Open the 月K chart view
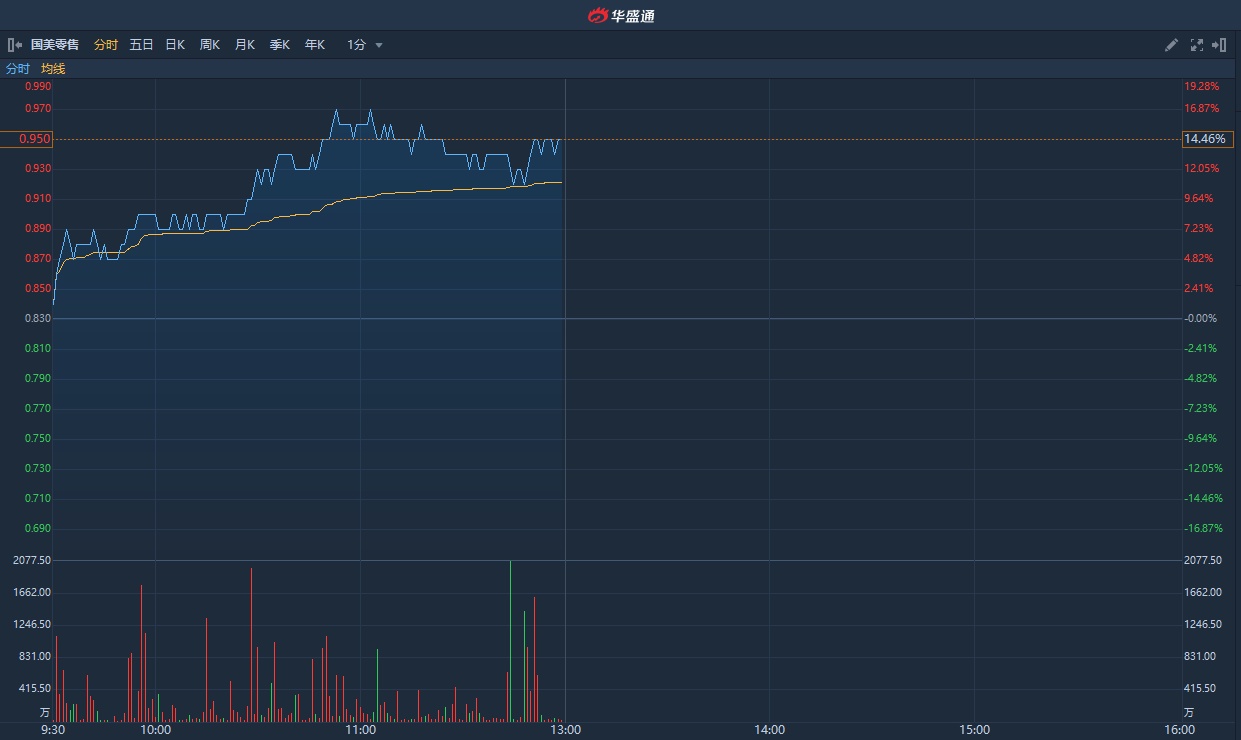This screenshot has width=1241, height=740. click(x=244, y=45)
